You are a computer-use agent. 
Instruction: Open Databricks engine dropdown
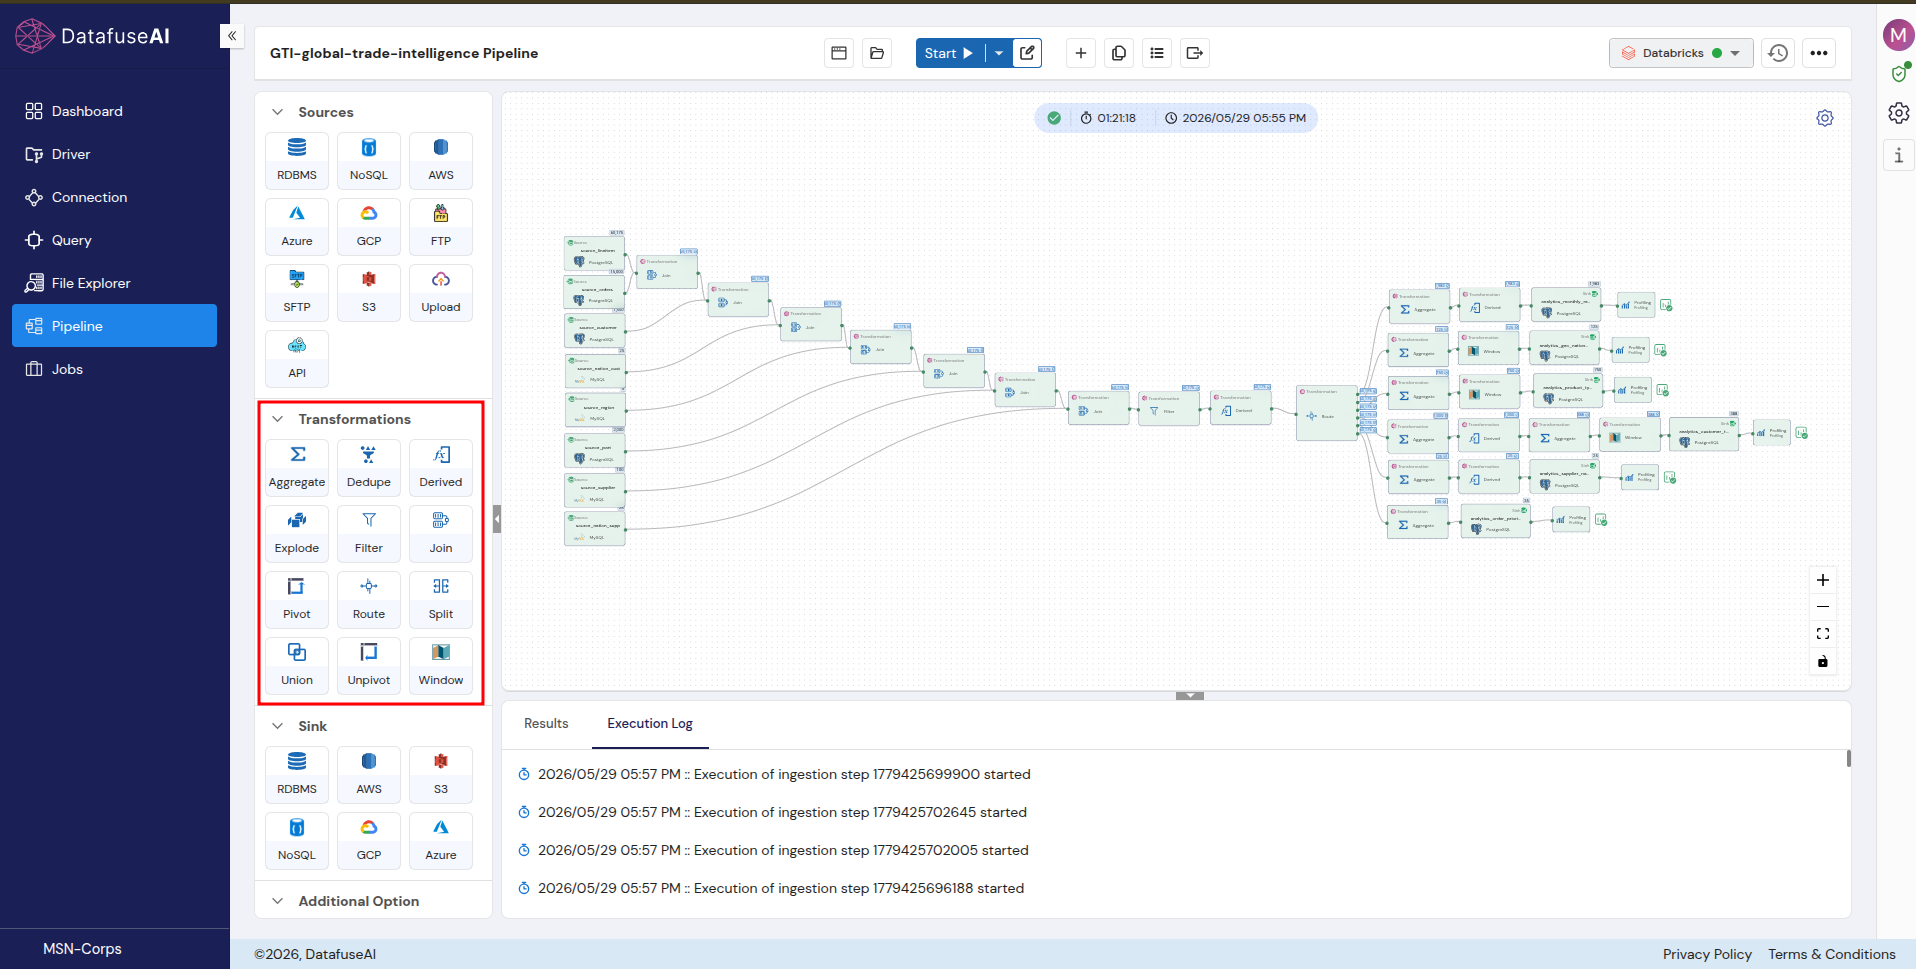pyautogui.click(x=1681, y=53)
